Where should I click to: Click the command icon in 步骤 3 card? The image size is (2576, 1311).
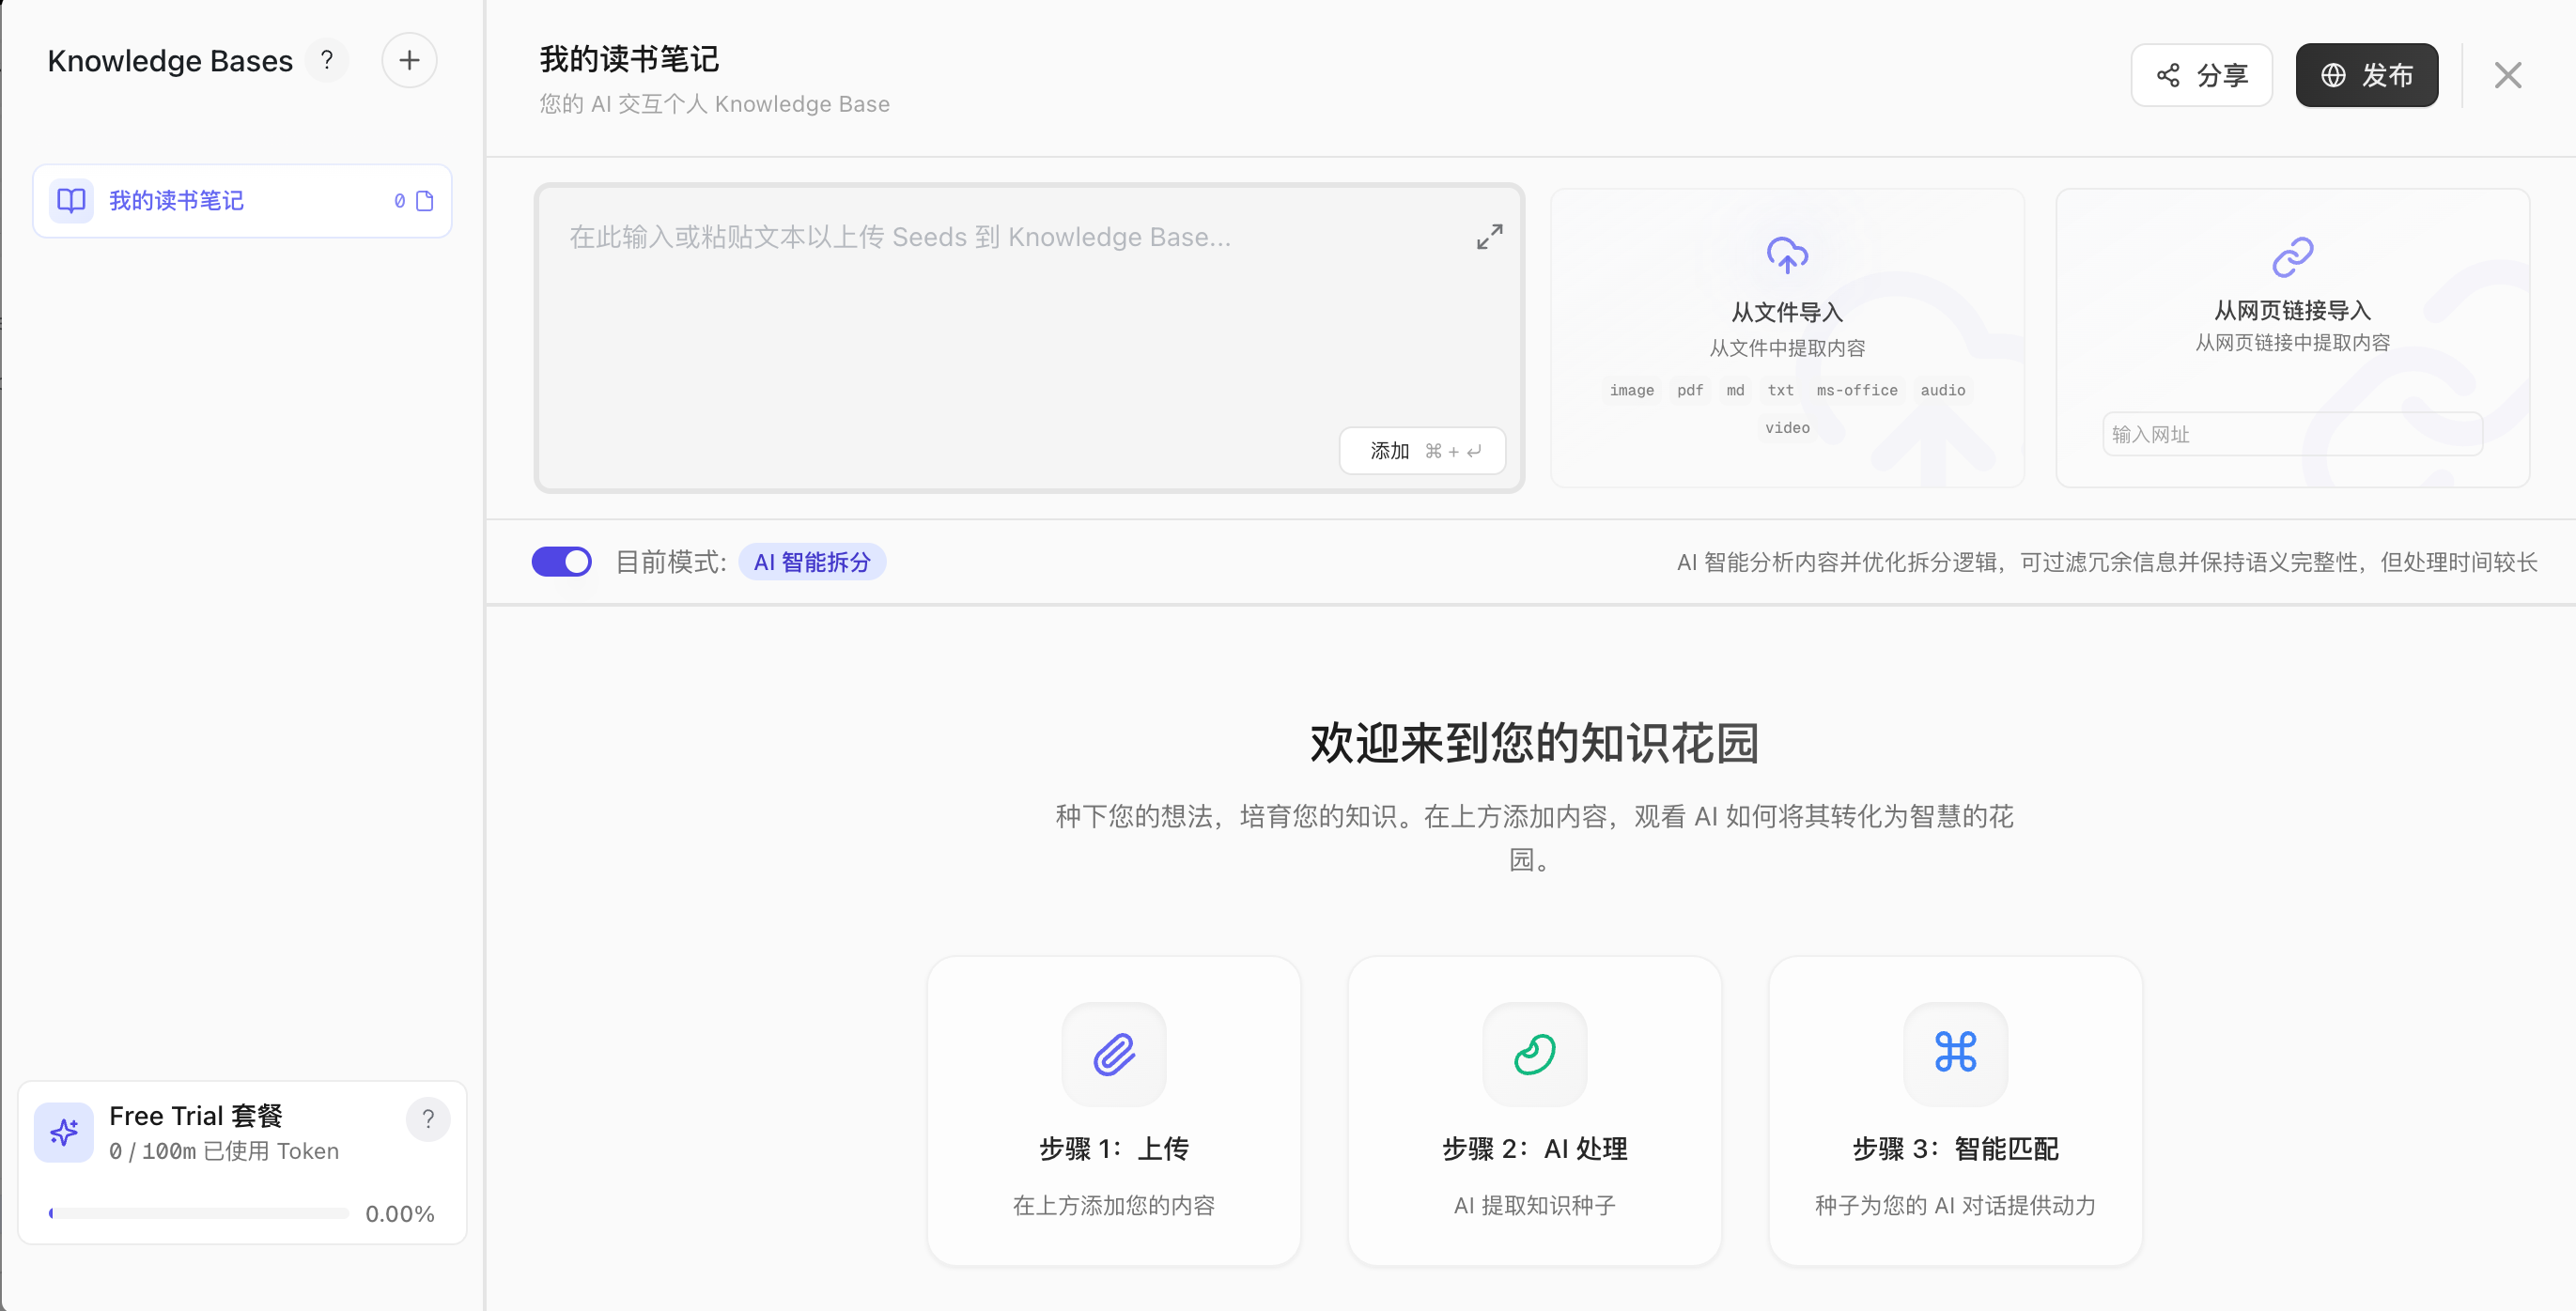pyautogui.click(x=1955, y=1054)
